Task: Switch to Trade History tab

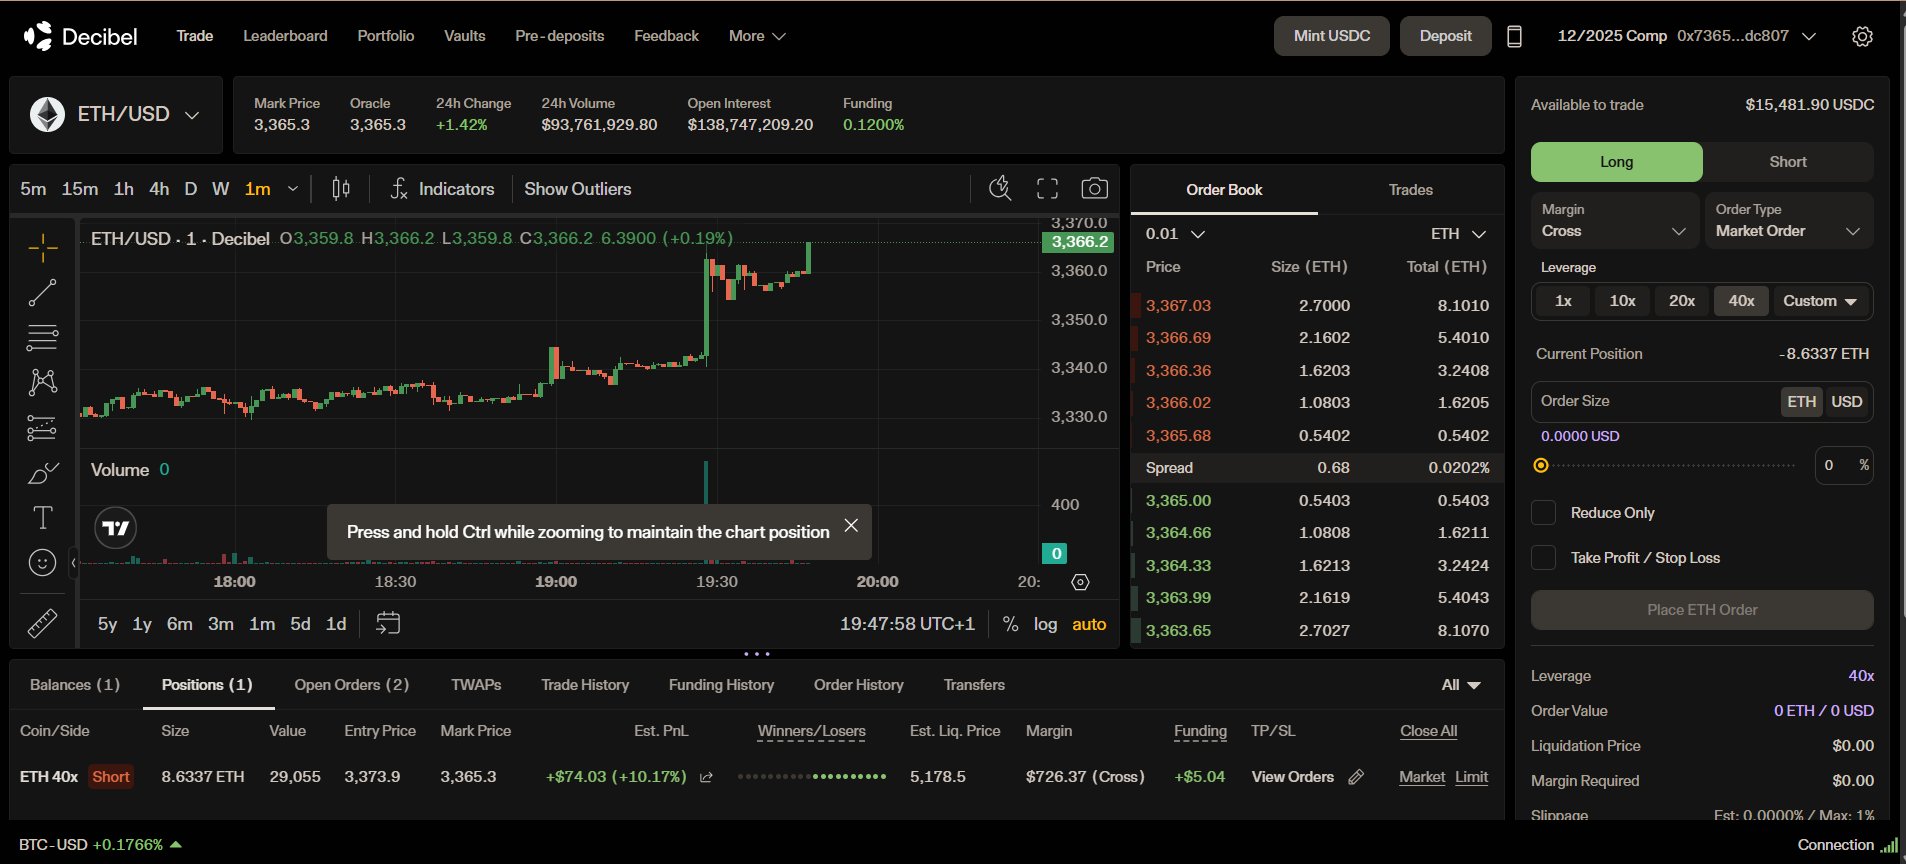Action: (x=585, y=685)
